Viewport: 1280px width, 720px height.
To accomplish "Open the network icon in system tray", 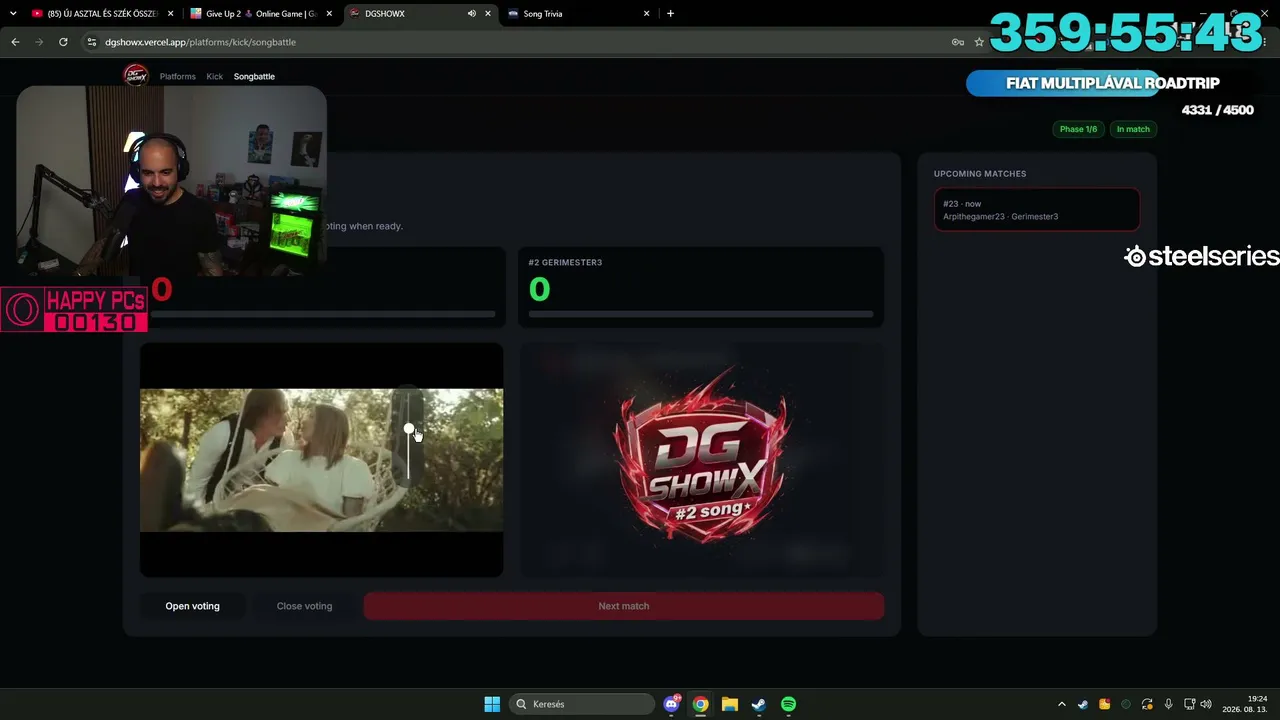I will tap(1189, 704).
